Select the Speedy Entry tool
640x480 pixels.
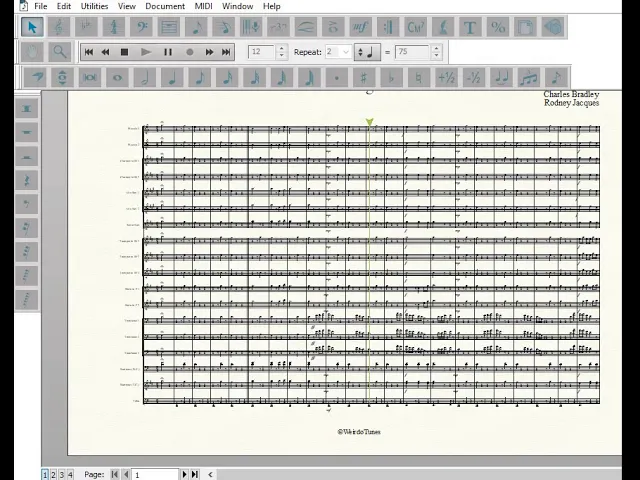point(224,27)
